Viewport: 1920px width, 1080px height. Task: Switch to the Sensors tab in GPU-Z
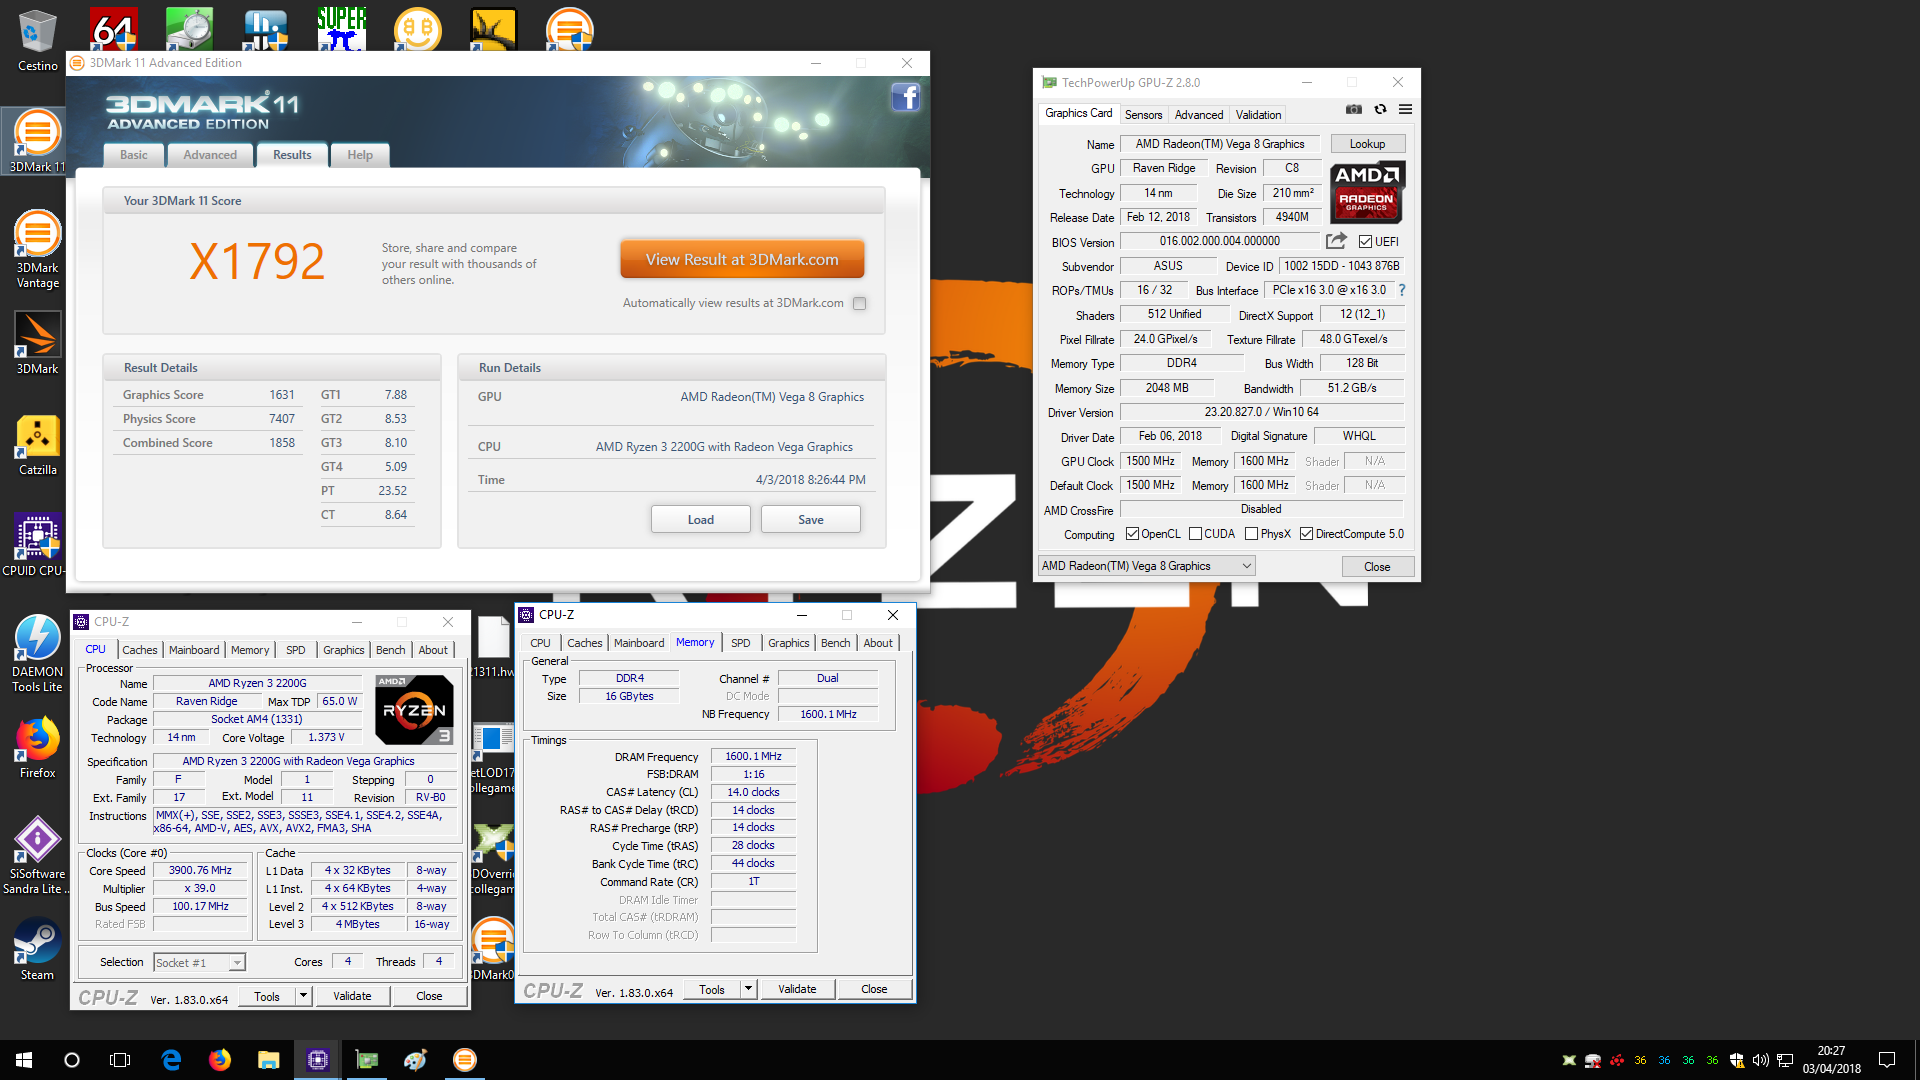click(1143, 114)
